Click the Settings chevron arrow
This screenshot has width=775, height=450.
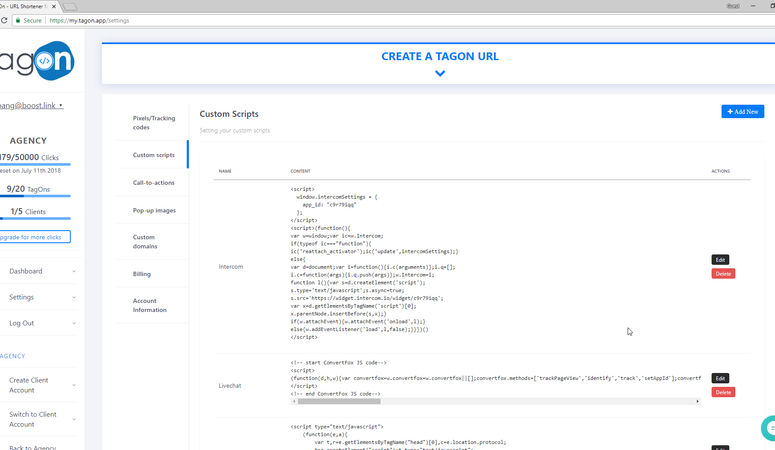click(74, 298)
